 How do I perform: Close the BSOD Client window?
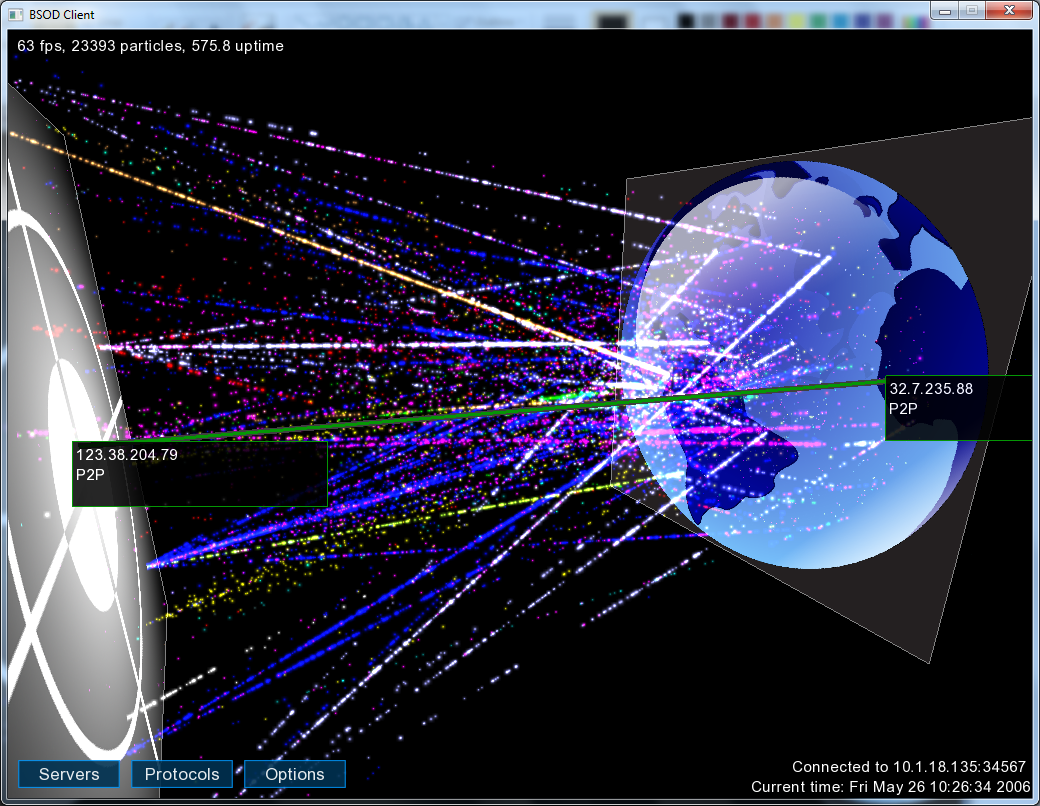click(1008, 10)
